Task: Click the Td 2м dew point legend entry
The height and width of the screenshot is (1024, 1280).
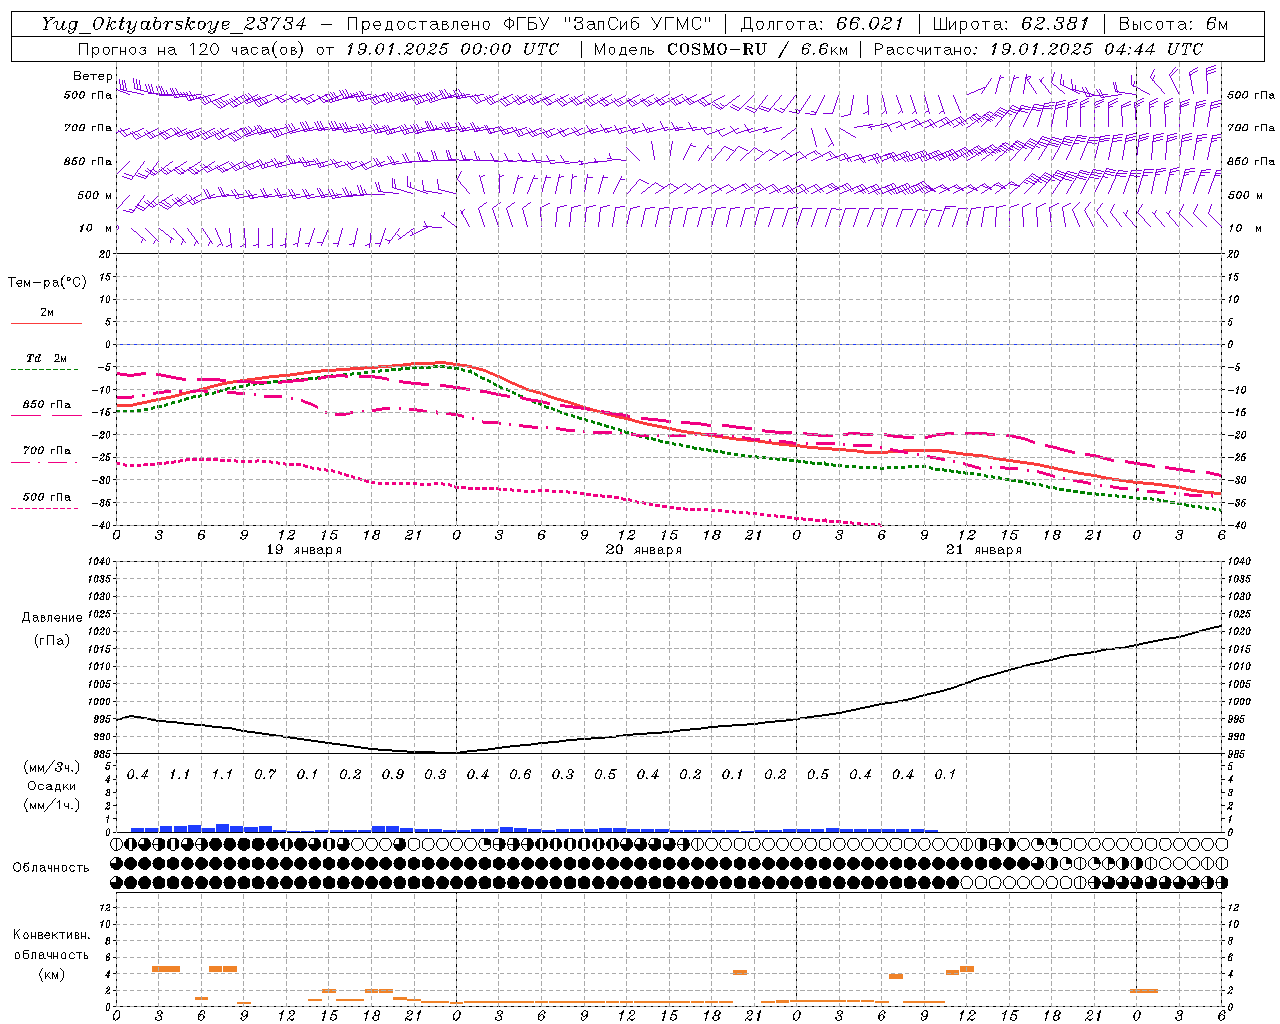Action: point(46,358)
